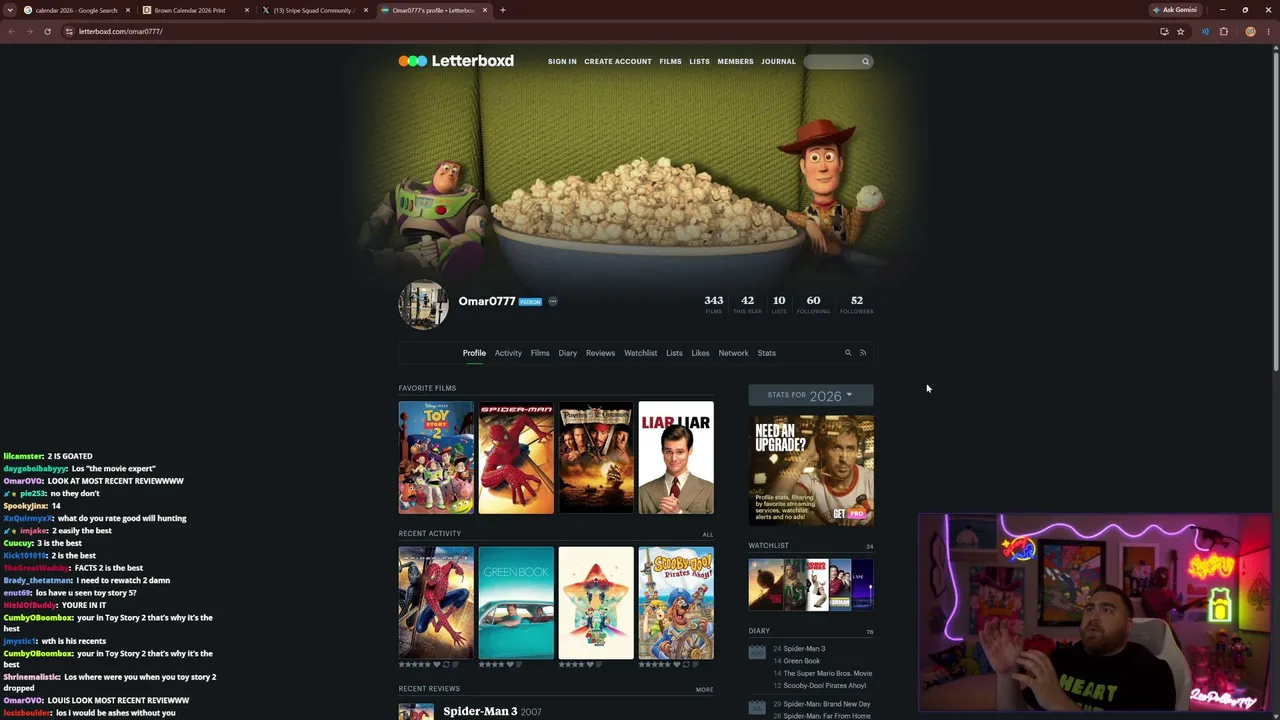This screenshot has width=1280, height=720.
Task: Open FILMS in the Letterboxd header menu
Action: pyautogui.click(x=670, y=62)
